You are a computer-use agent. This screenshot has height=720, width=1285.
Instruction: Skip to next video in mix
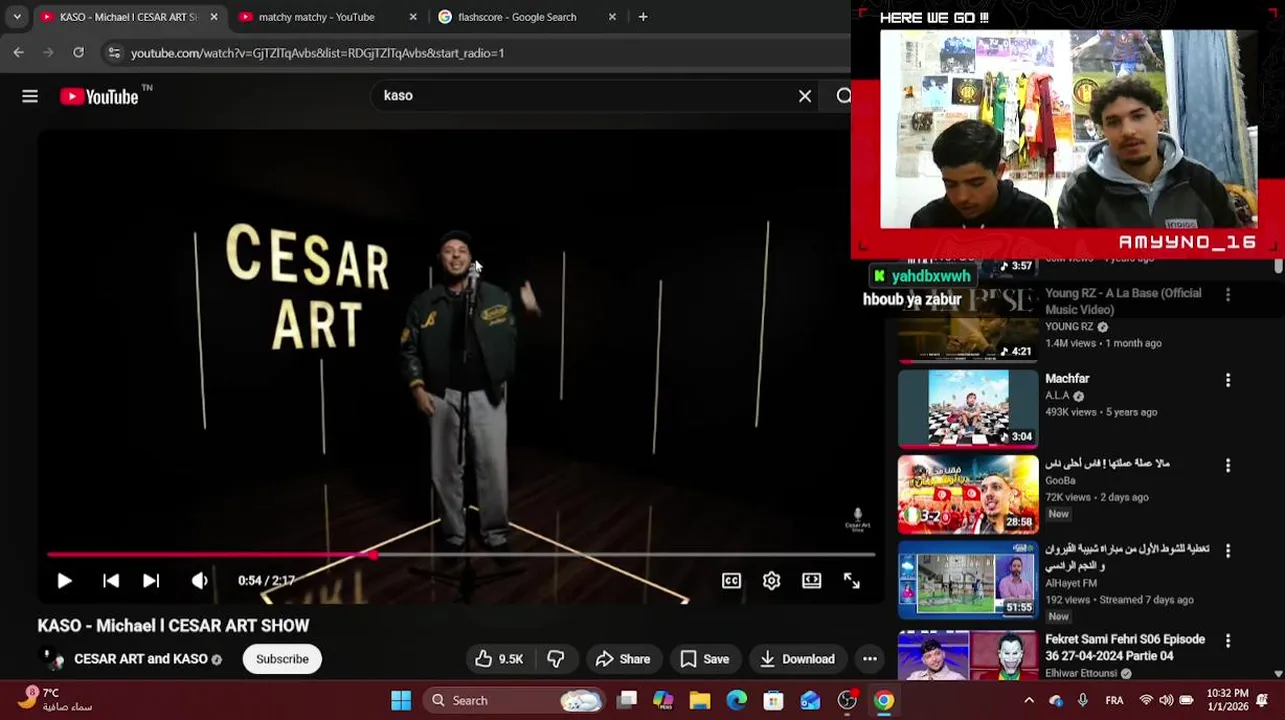151,580
